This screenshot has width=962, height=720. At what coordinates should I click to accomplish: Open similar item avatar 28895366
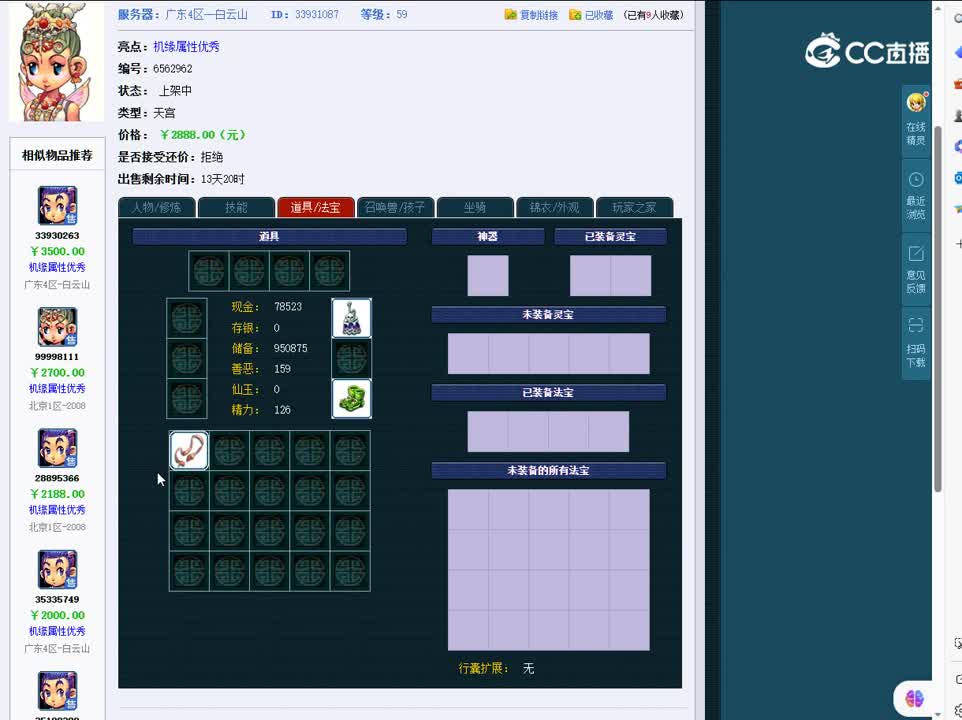click(x=57, y=448)
